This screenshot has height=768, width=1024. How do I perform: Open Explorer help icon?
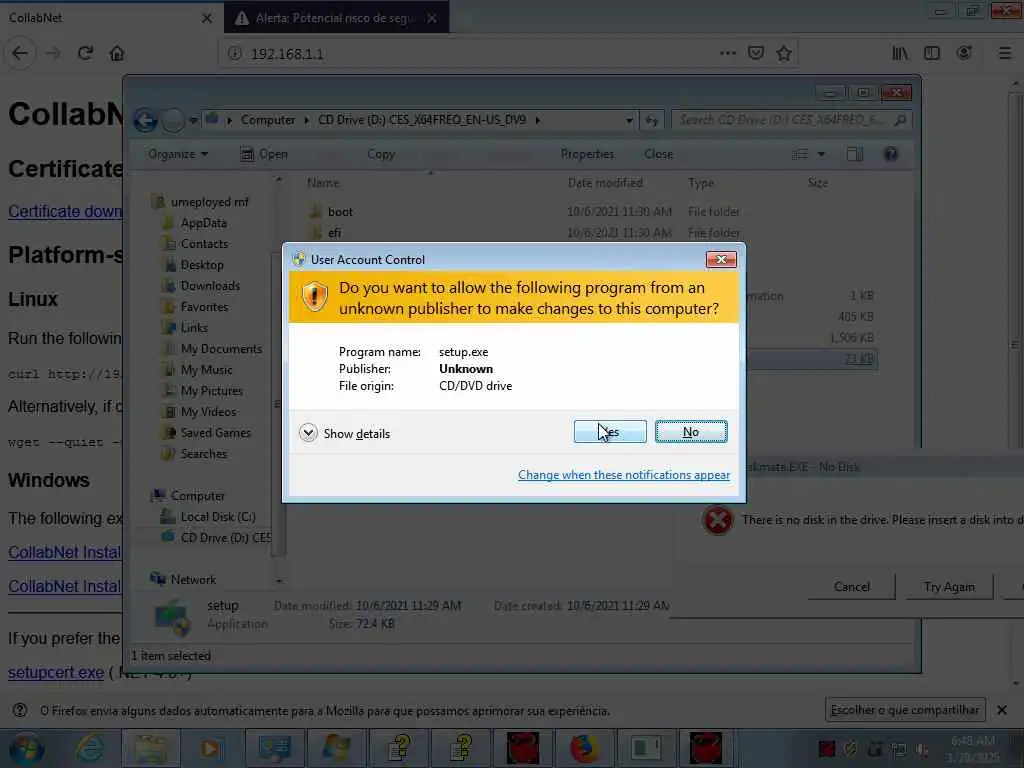pyautogui.click(x=891, y=154)
